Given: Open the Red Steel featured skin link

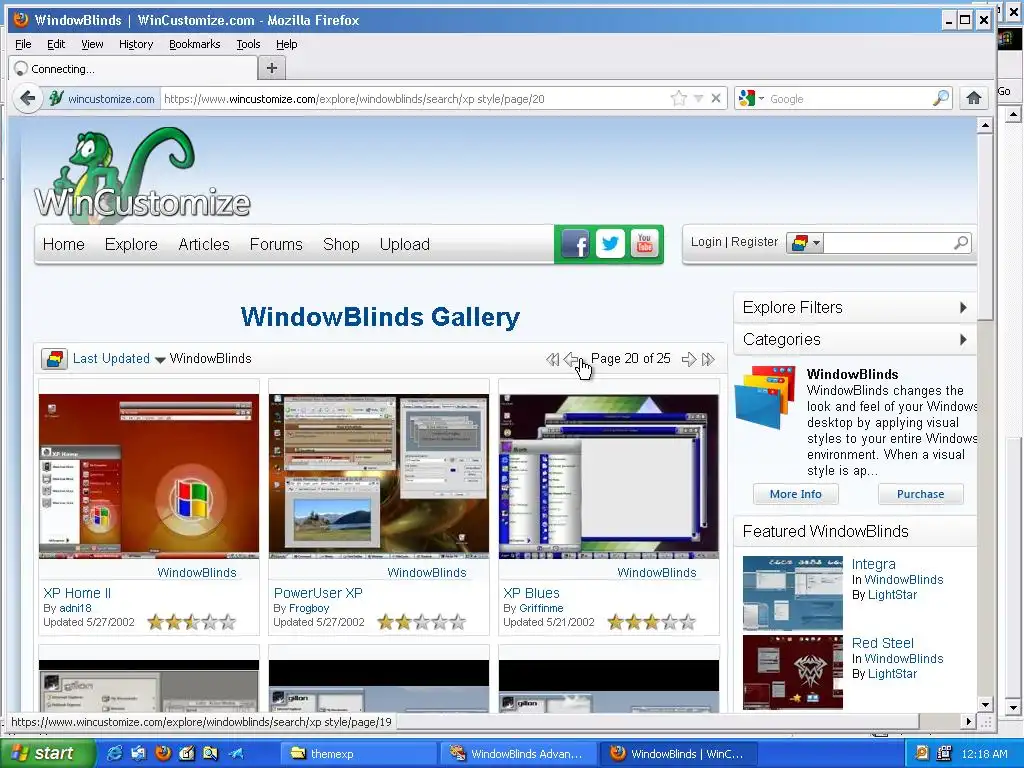Looking at the screenshot, I should point(882,643).
